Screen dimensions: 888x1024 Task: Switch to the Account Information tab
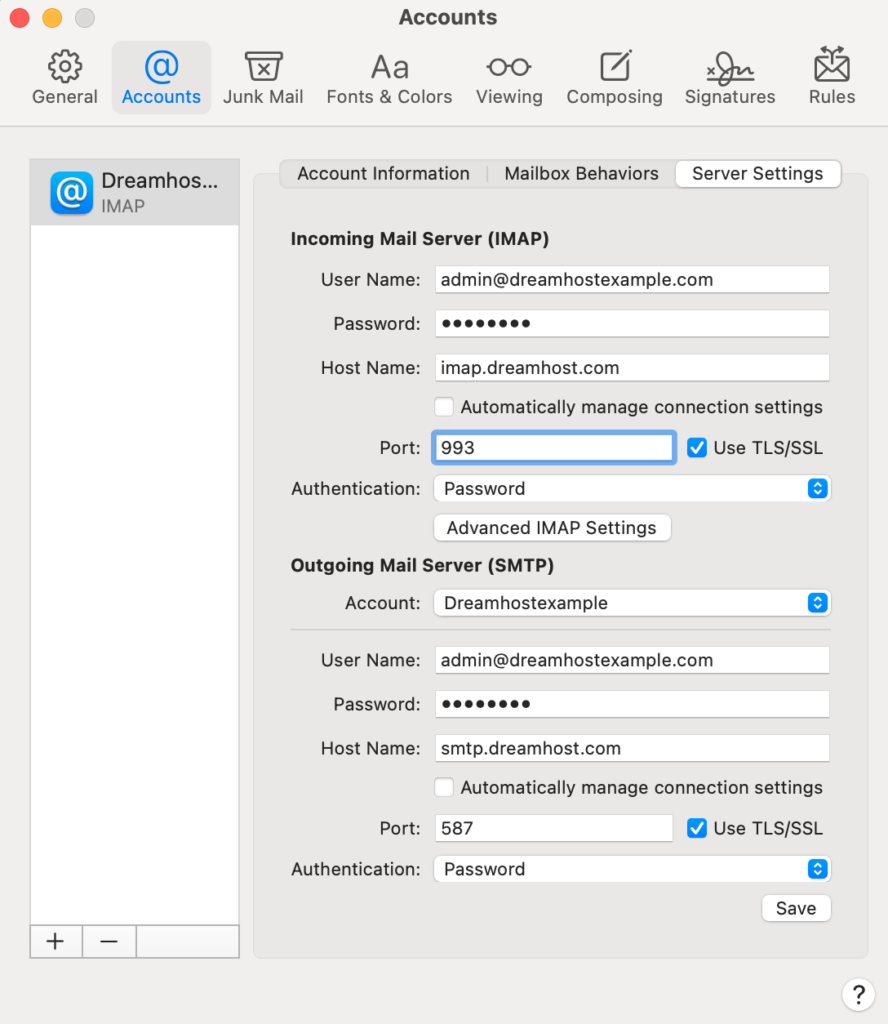[383, 173]
